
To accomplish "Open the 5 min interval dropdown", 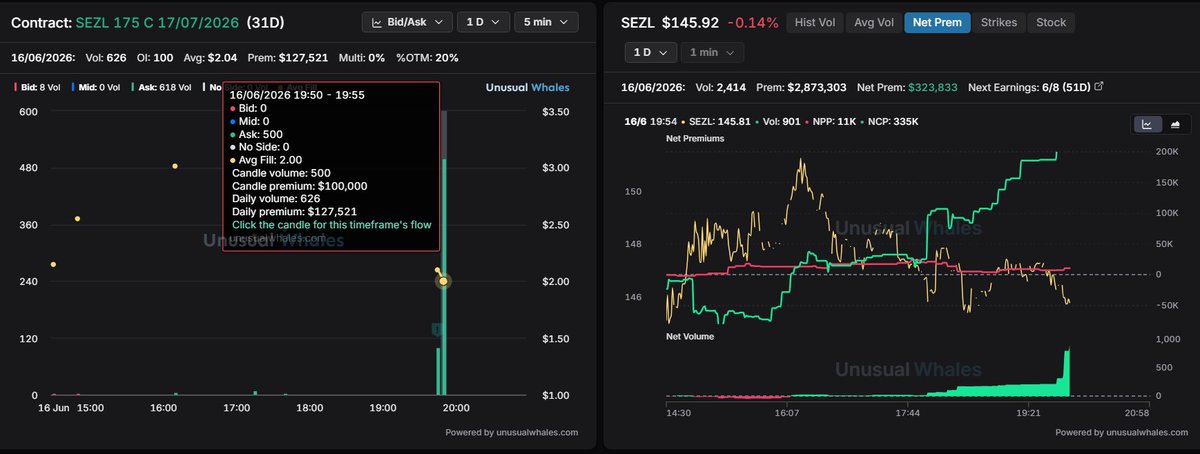I will (x=546, y=22).
